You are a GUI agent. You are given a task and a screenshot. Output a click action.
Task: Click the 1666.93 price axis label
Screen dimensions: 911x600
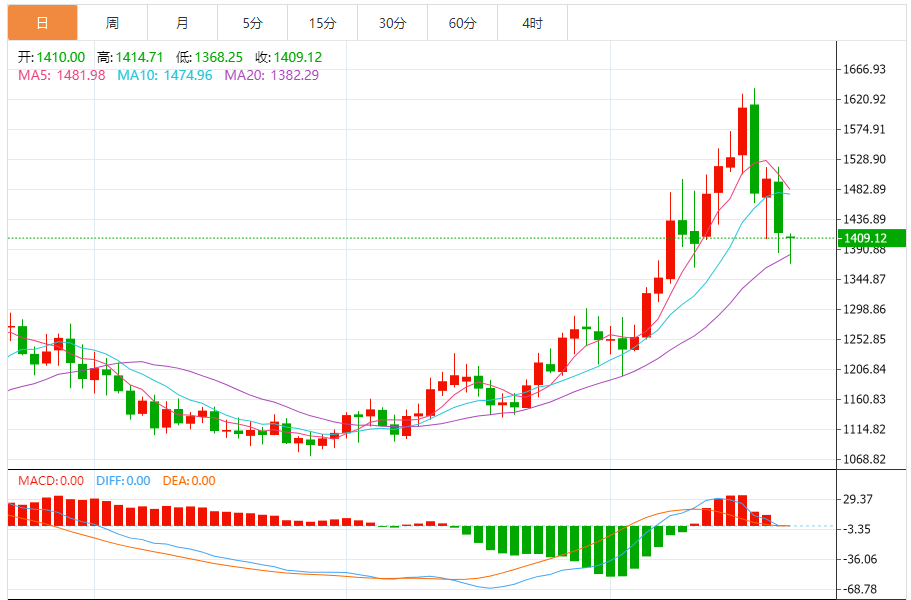click(x=865, y=69)
